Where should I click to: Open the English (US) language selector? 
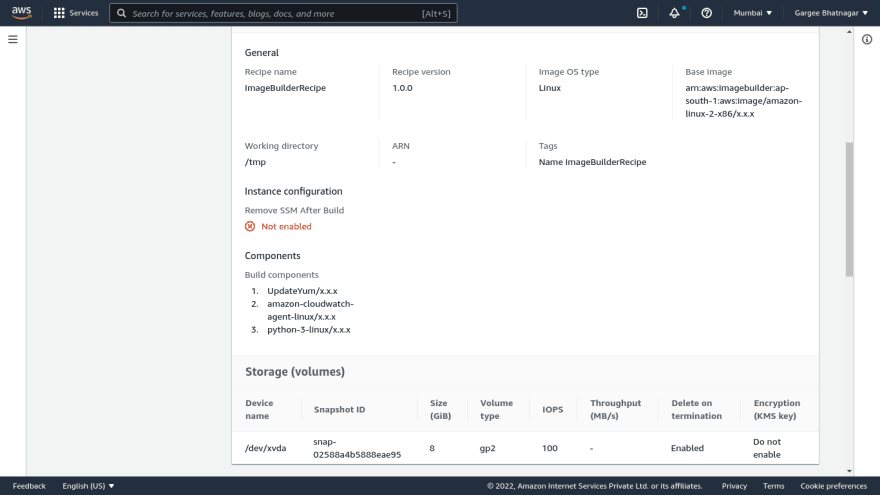click(x=88, y=486)
